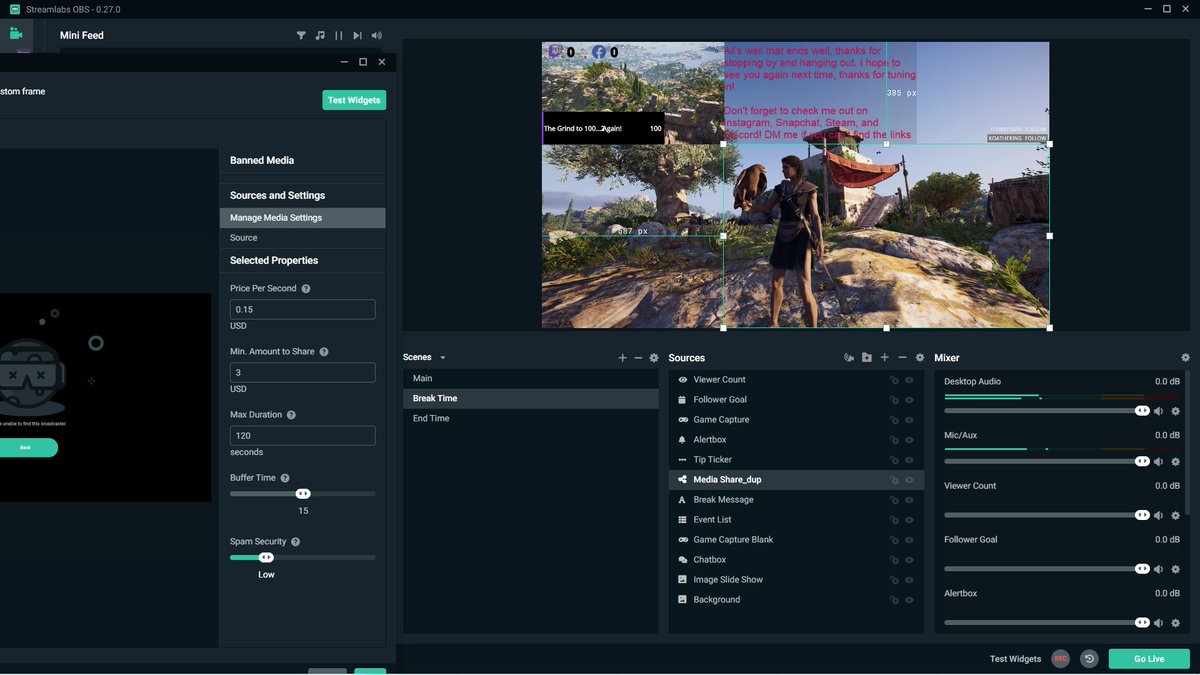Show help for Min. Amount to Share
Viewport: 1200px width, 675px height.
coord(324,352)
